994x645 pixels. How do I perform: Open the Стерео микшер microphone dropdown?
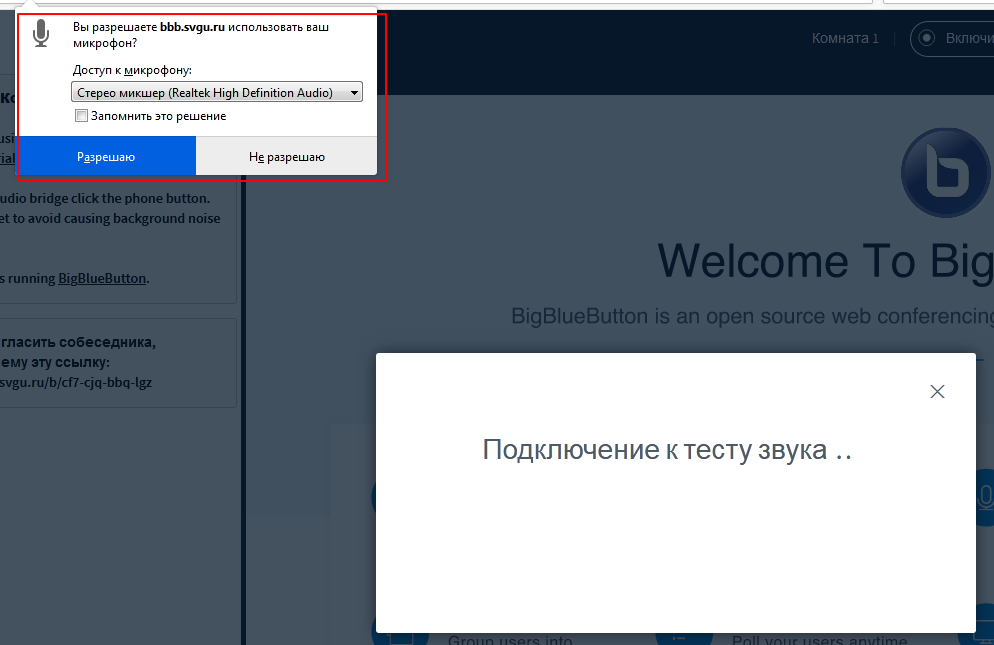click(x=216, y=93)
